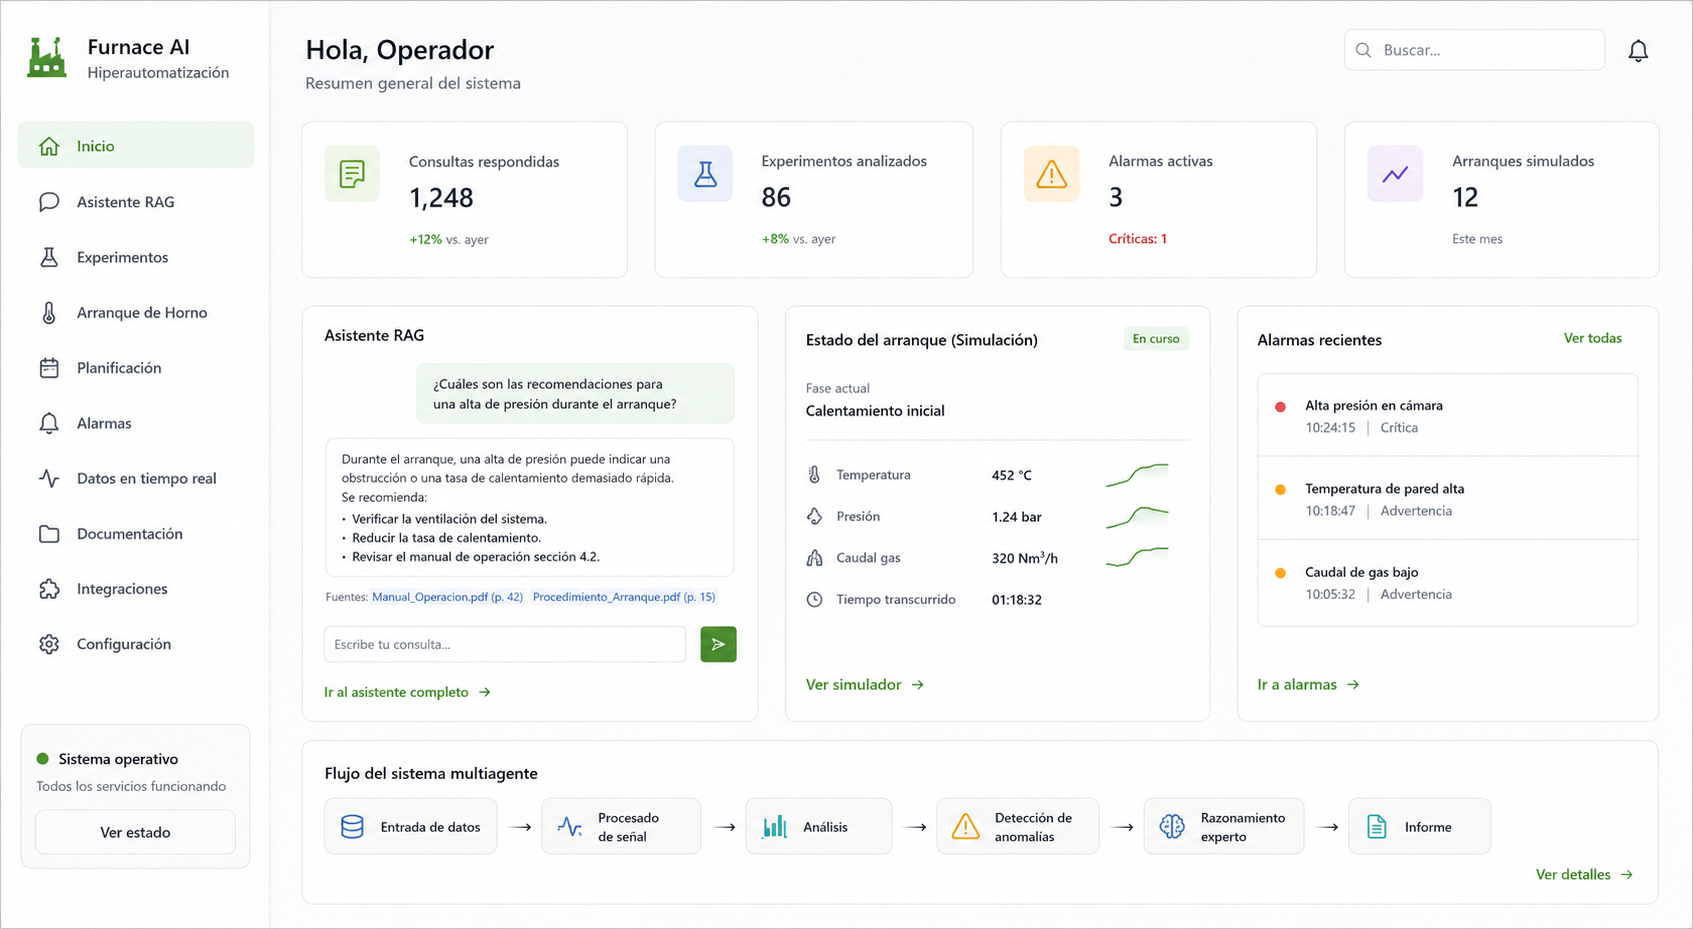Click the Furnace AI factory logo
The image size is (1693, 929).
pos(46,58)
